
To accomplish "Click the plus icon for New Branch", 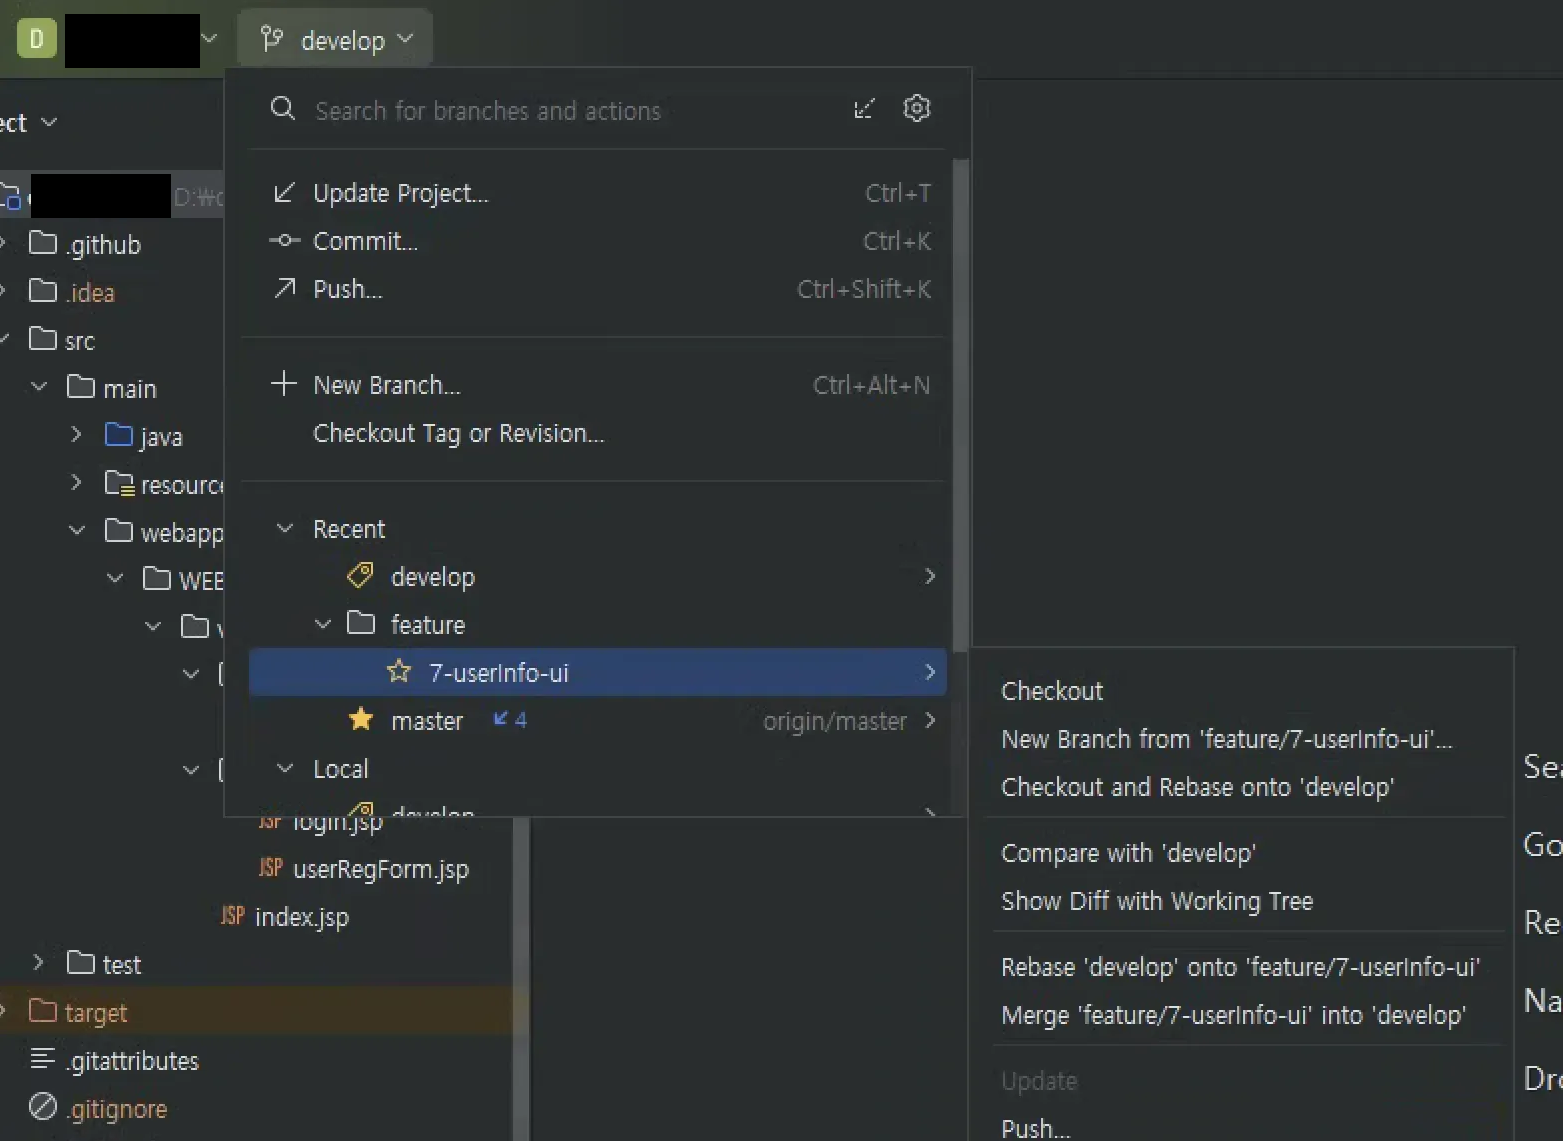I will pyautogui.click(x=284, y=384).
